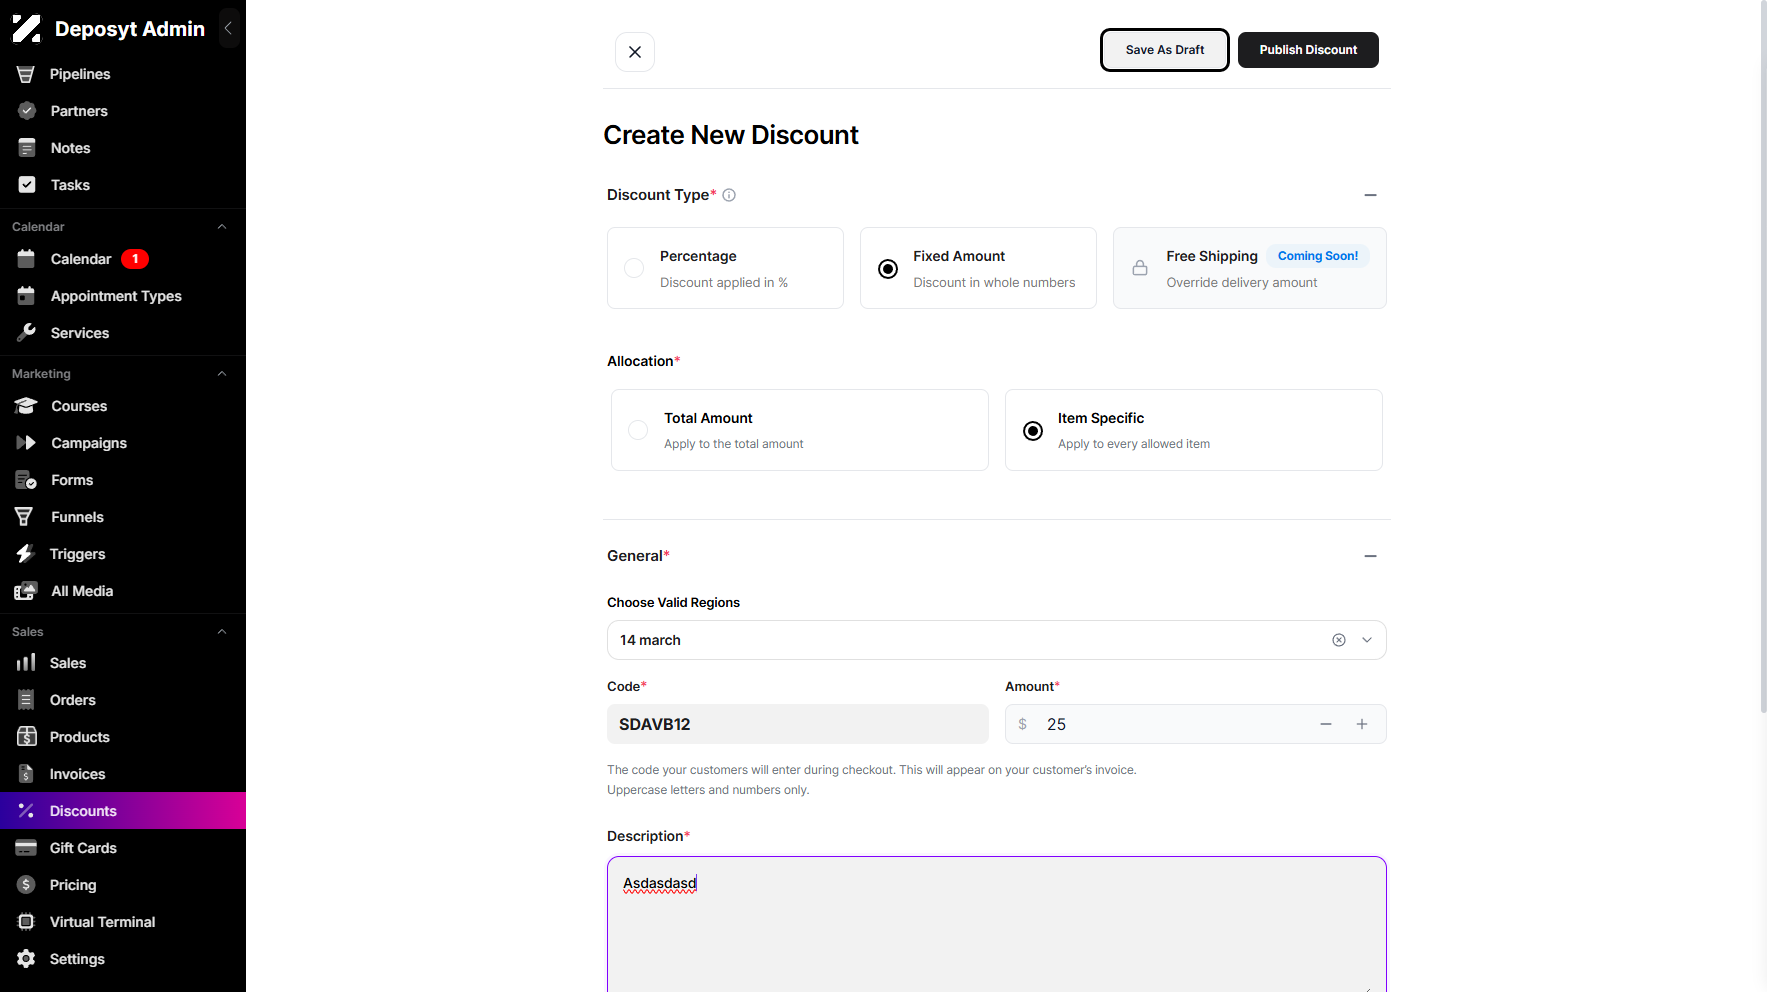Image resolution: width=1767 pixels, height=992 pixels.
Task: Click into the Description text area
Action: [x=997, y=925]
